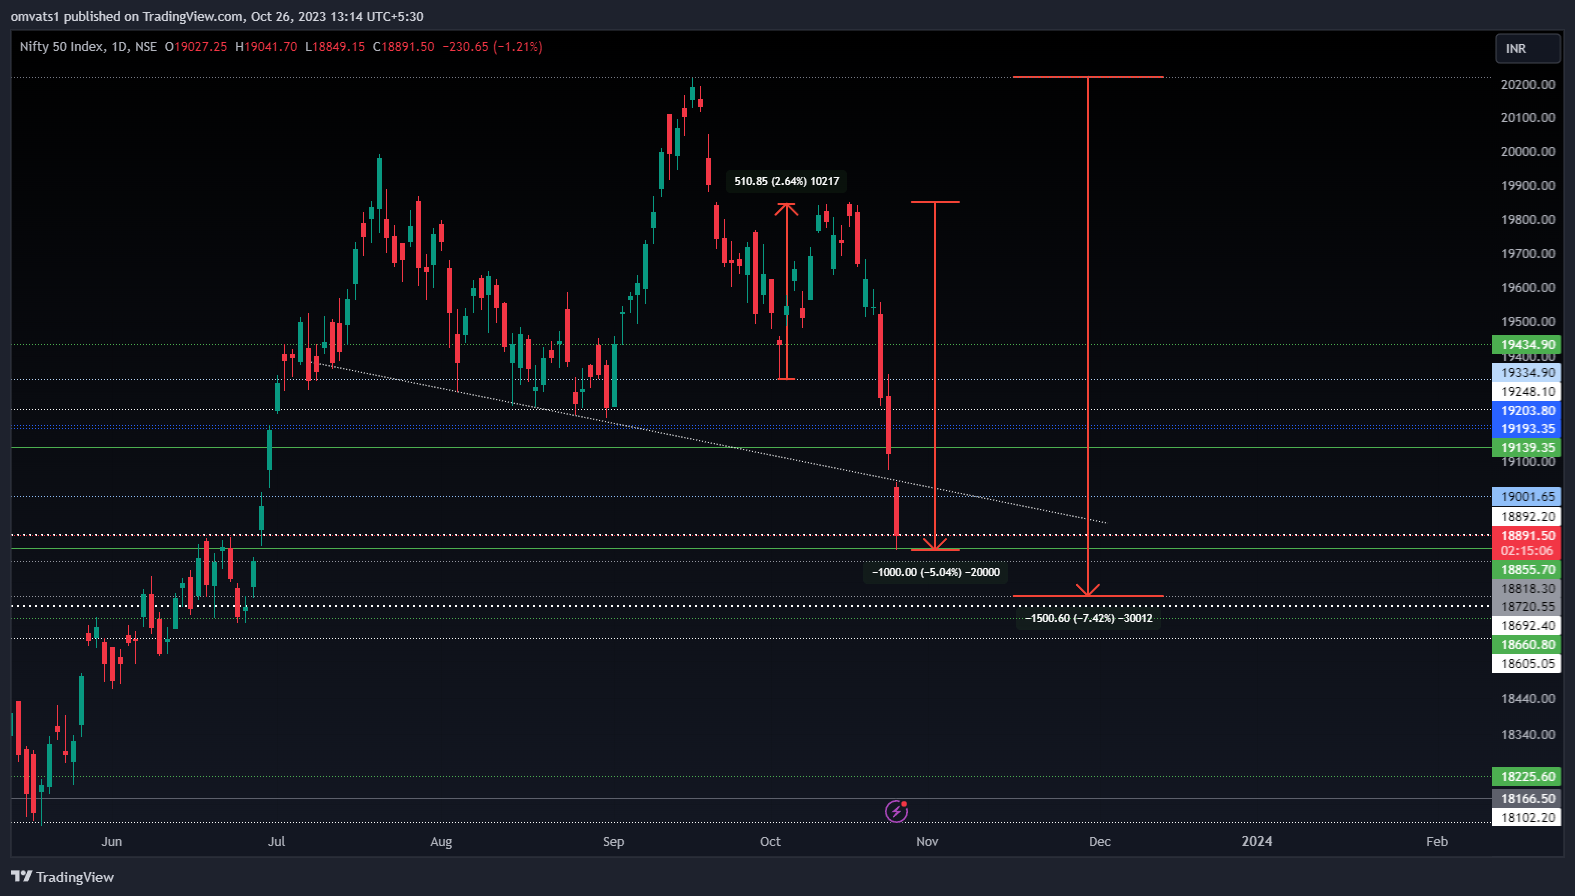Image resolution: width=1575 pixels, height=896 pixels.
Task: Click the gray 18720.55 price label
Action: (x=1527, y=607)
